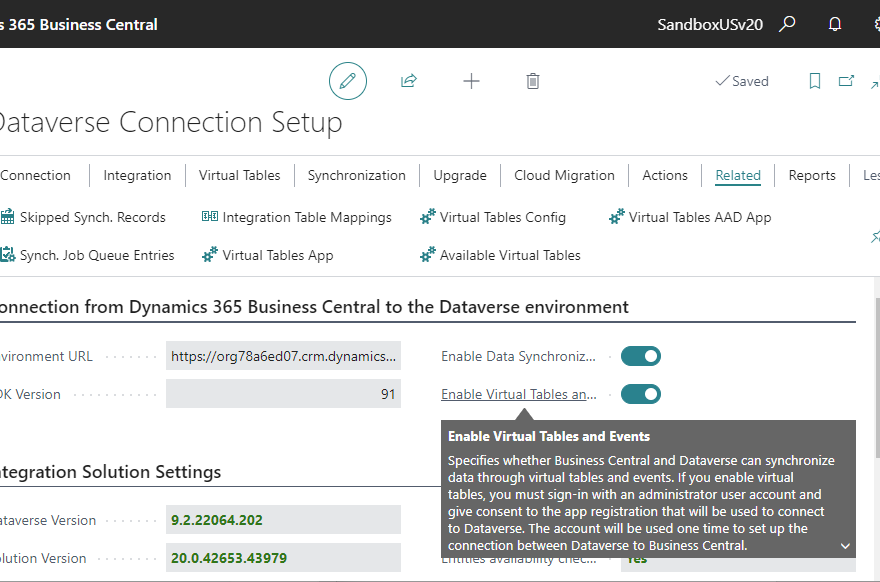Click the share icon

tap(409, 81)
